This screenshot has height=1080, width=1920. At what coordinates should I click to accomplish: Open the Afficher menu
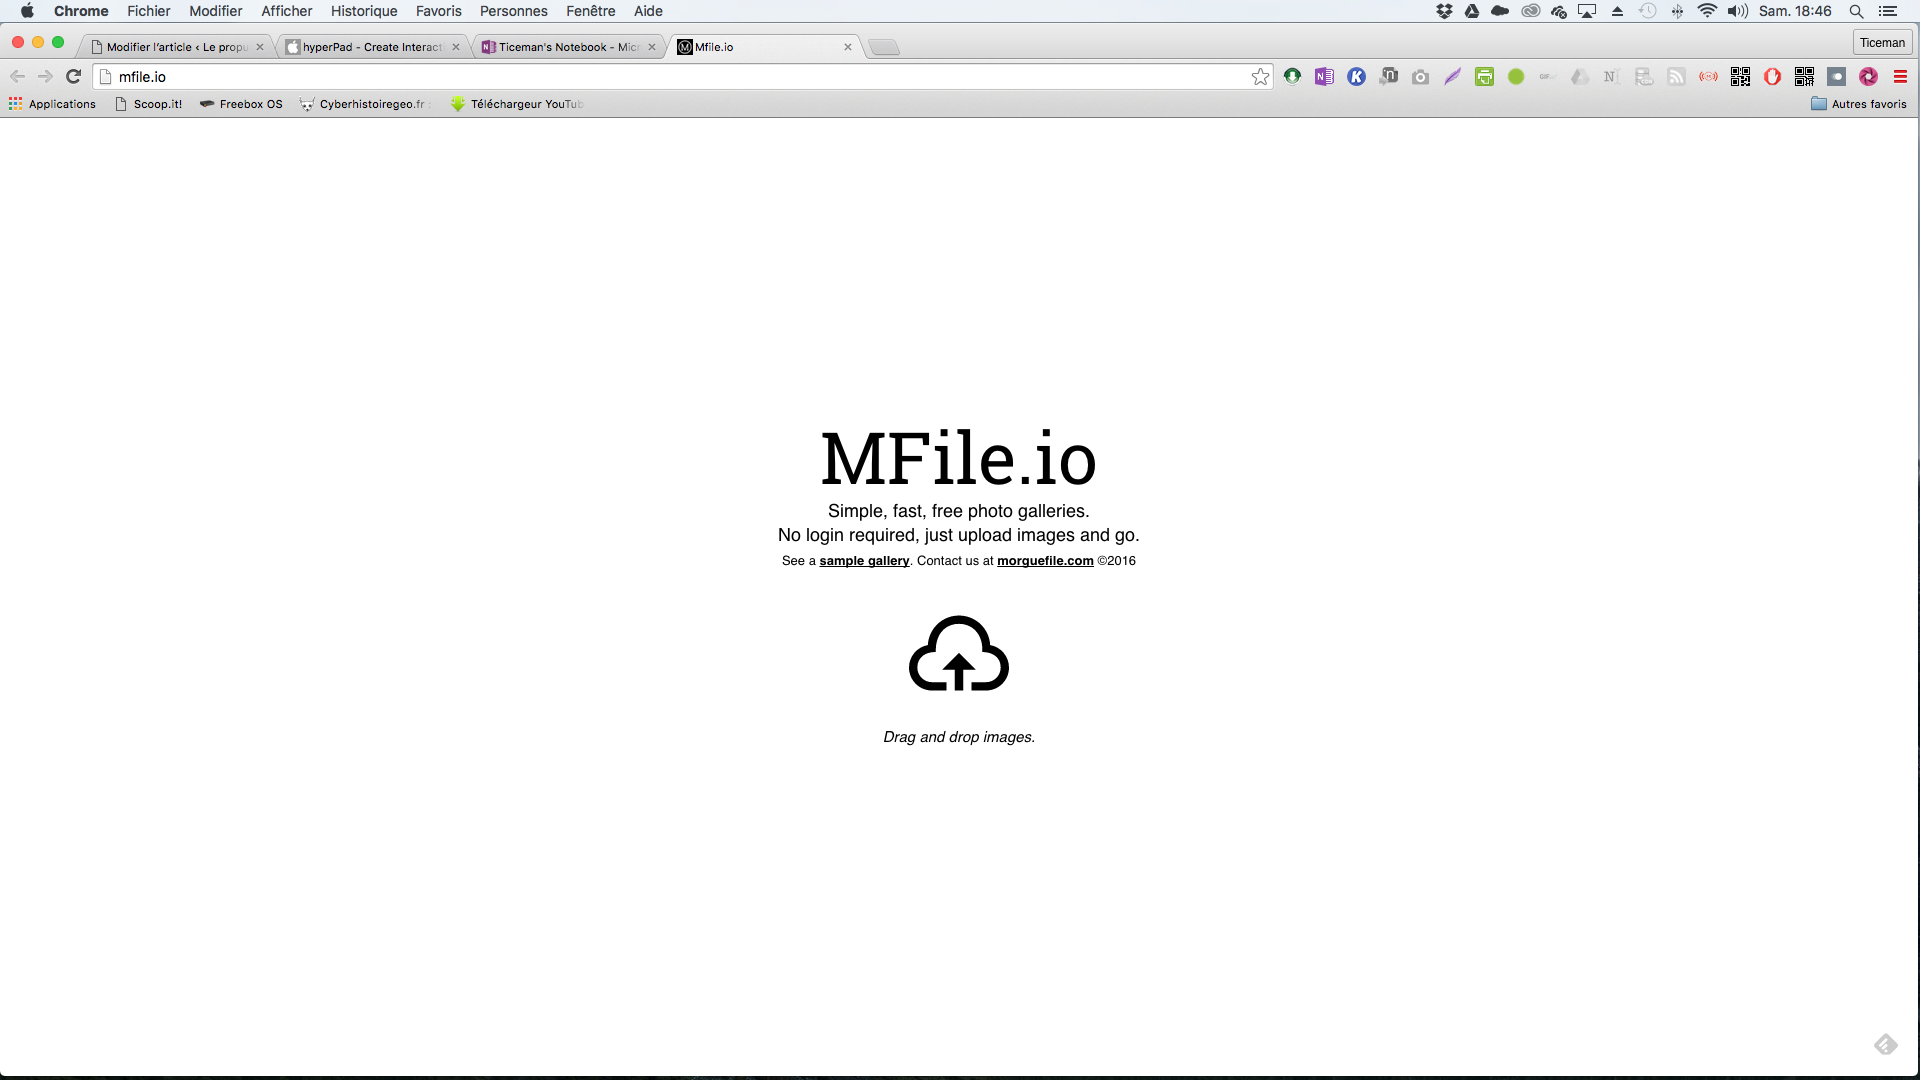tap(287, 11)
